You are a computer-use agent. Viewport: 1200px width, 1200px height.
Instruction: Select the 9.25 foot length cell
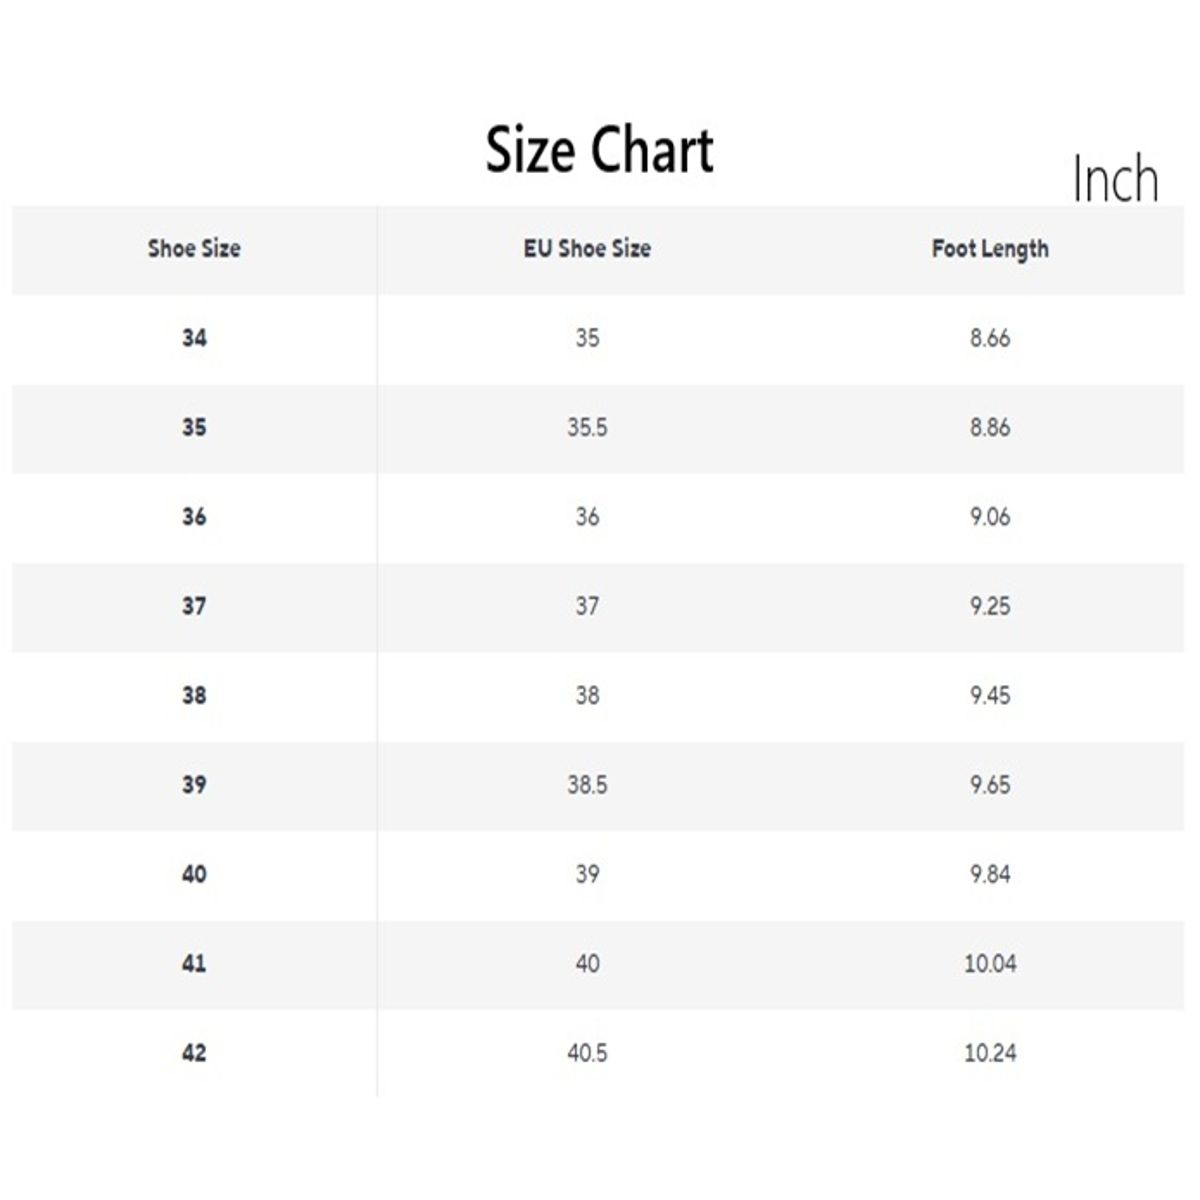[x=990, y=606]
